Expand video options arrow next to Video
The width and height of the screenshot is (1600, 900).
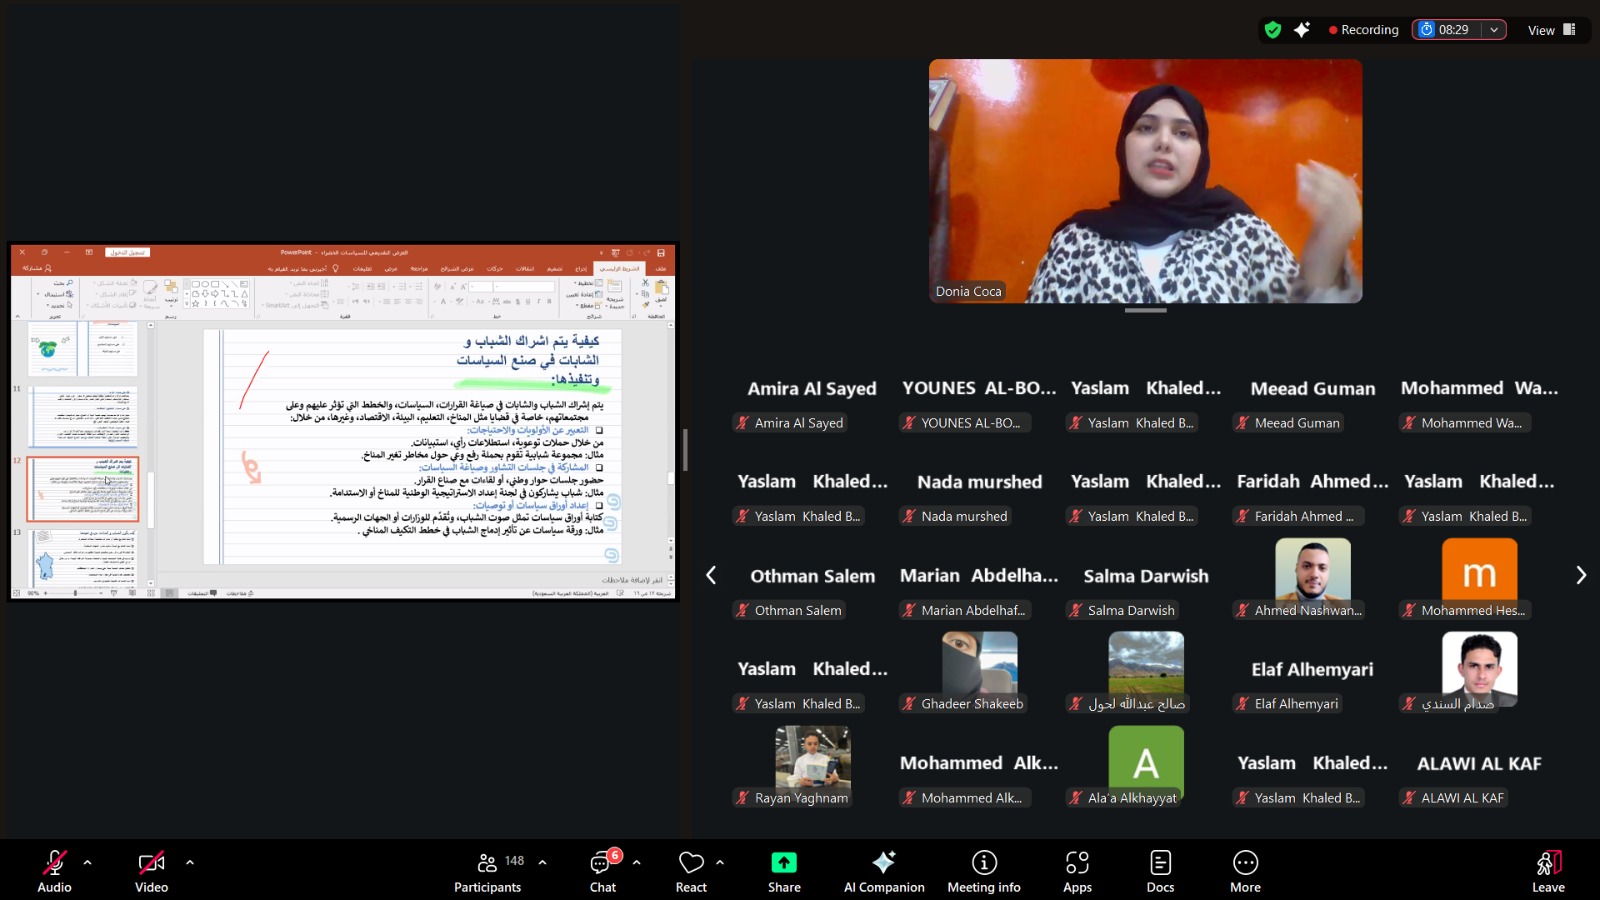pos(190,862)
